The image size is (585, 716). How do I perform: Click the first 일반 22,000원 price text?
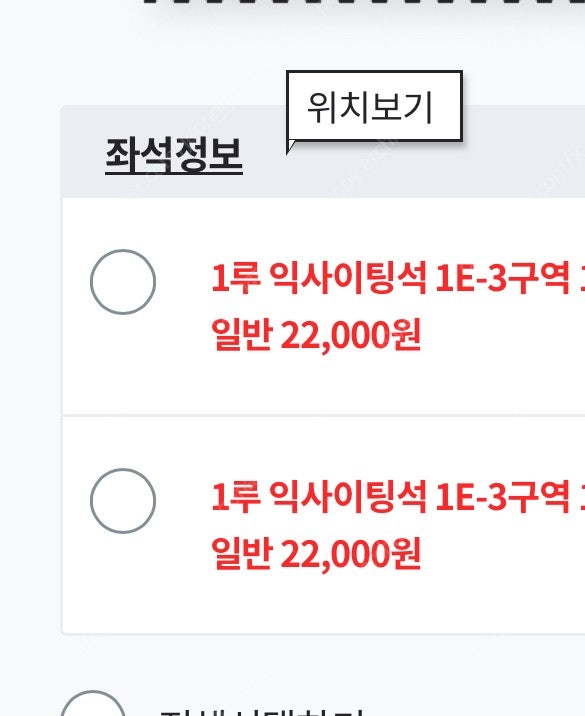(316, 335)
